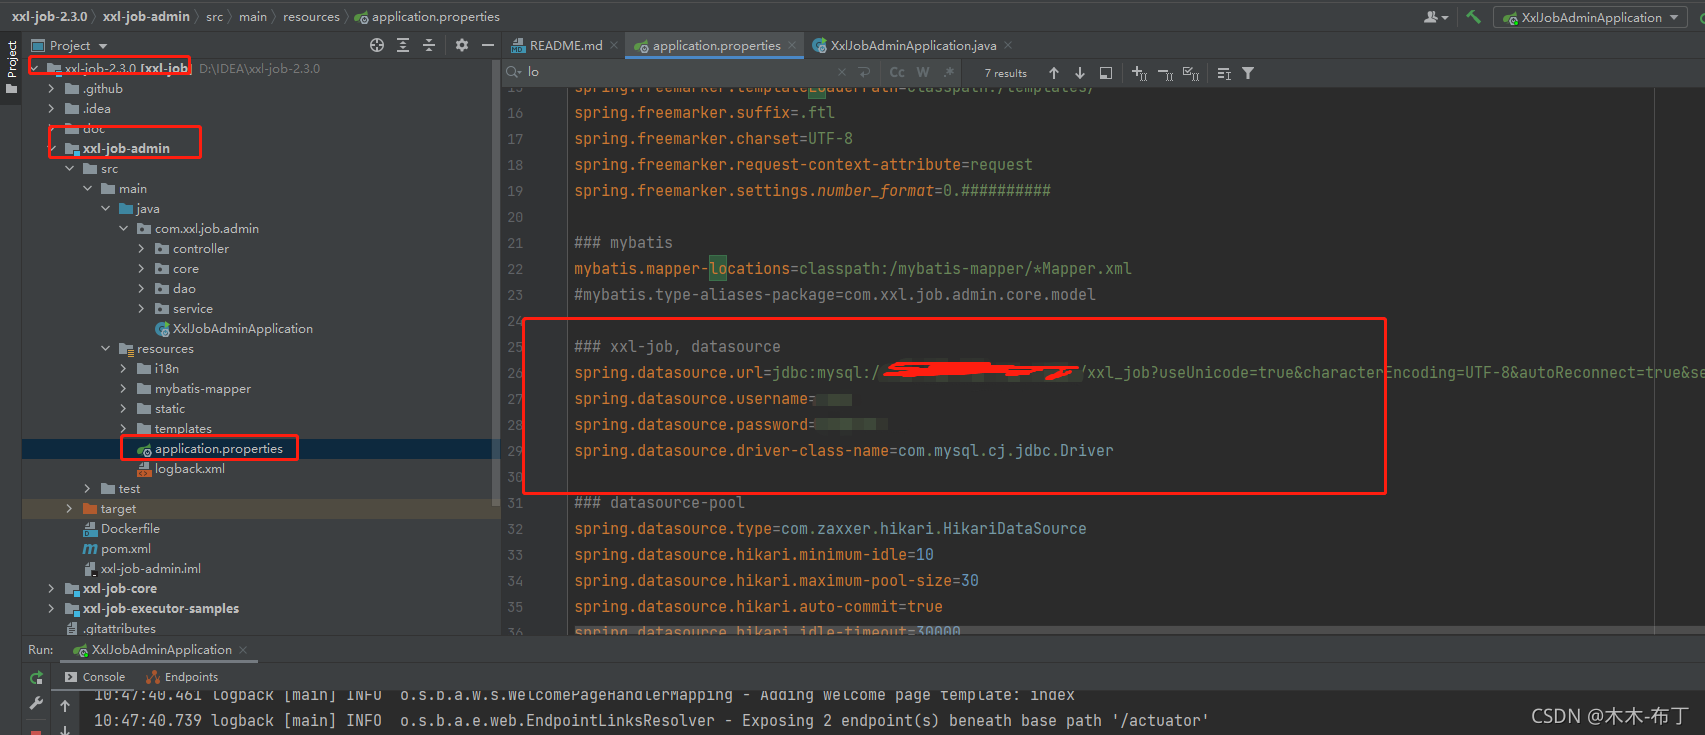Collapse the resources folder
Image resolution: width=1705 pixels, height=735 pixels.
coord(106,349)
